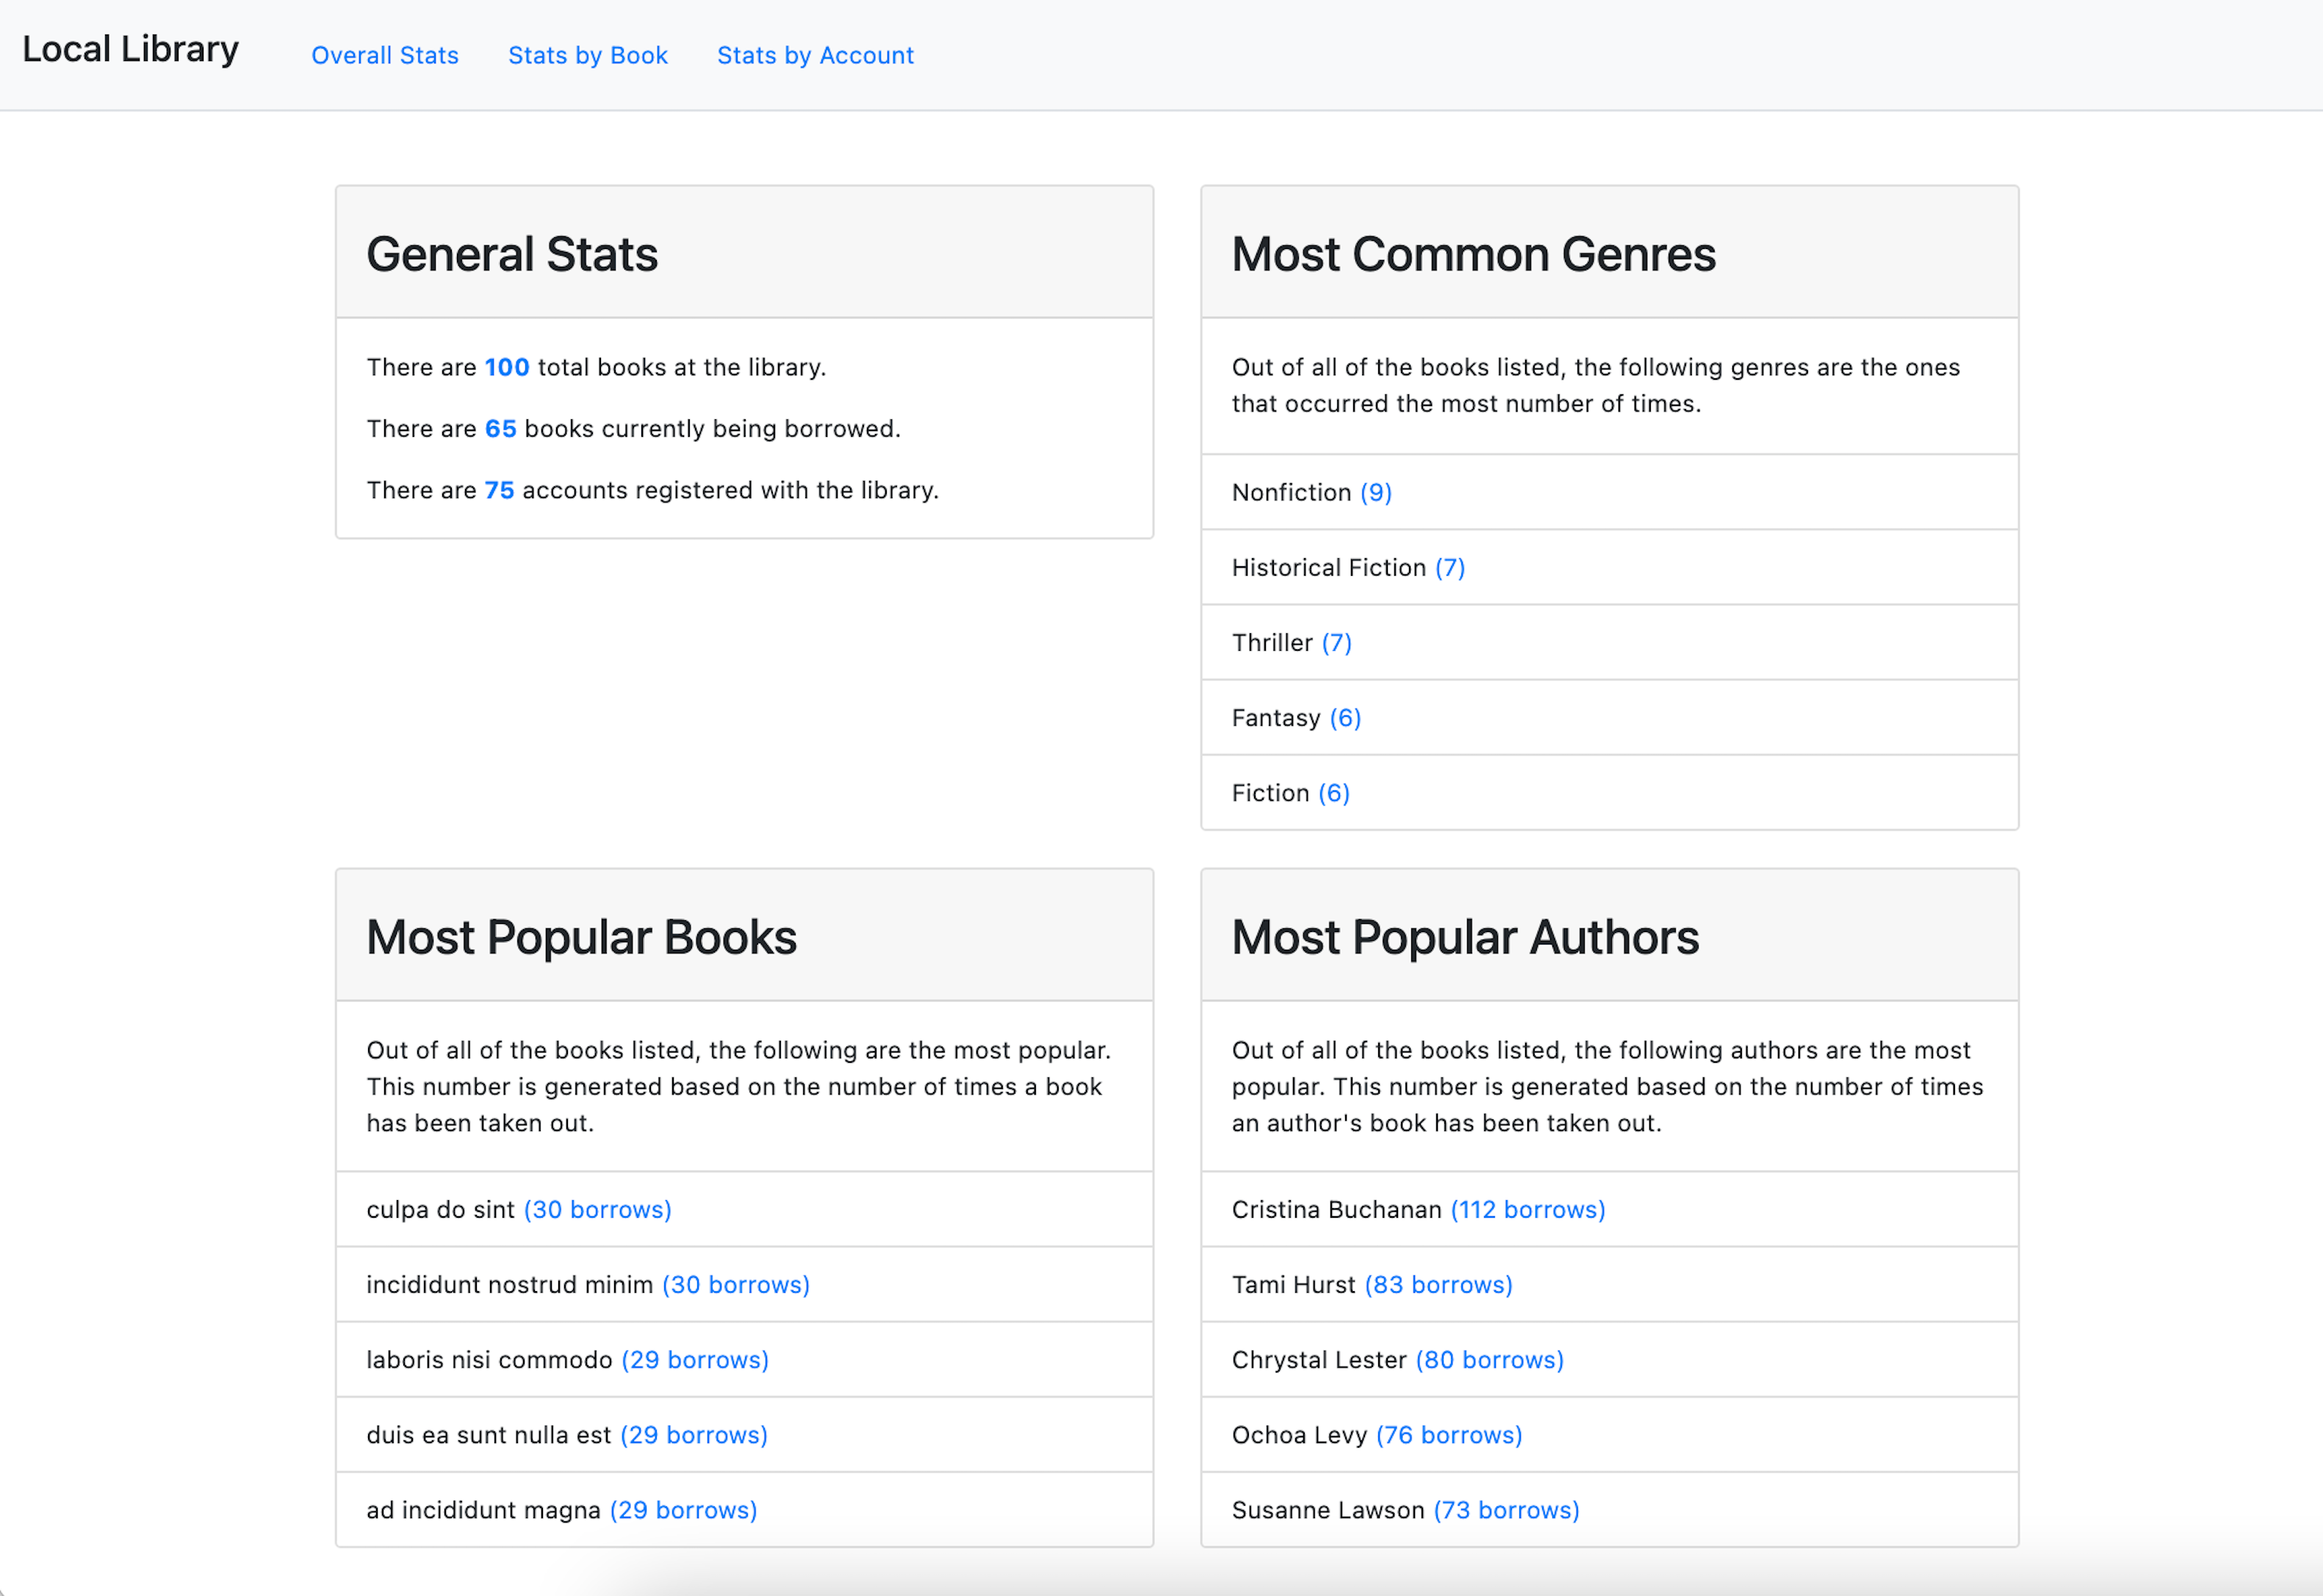Click the Local Library brand title
Image resolution: width=2323 pixels, height=1596 pixels.
pos(130,49)
